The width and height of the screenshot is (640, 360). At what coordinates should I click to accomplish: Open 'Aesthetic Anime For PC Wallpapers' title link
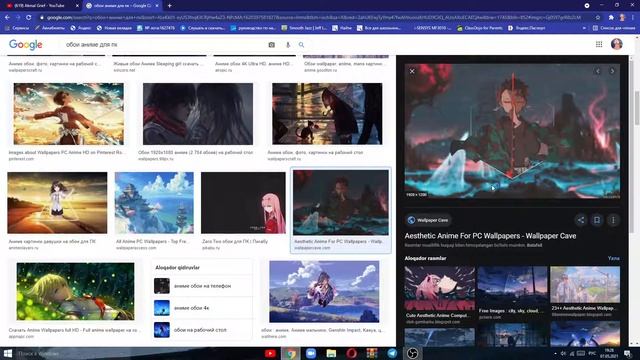tap(490, 236)
